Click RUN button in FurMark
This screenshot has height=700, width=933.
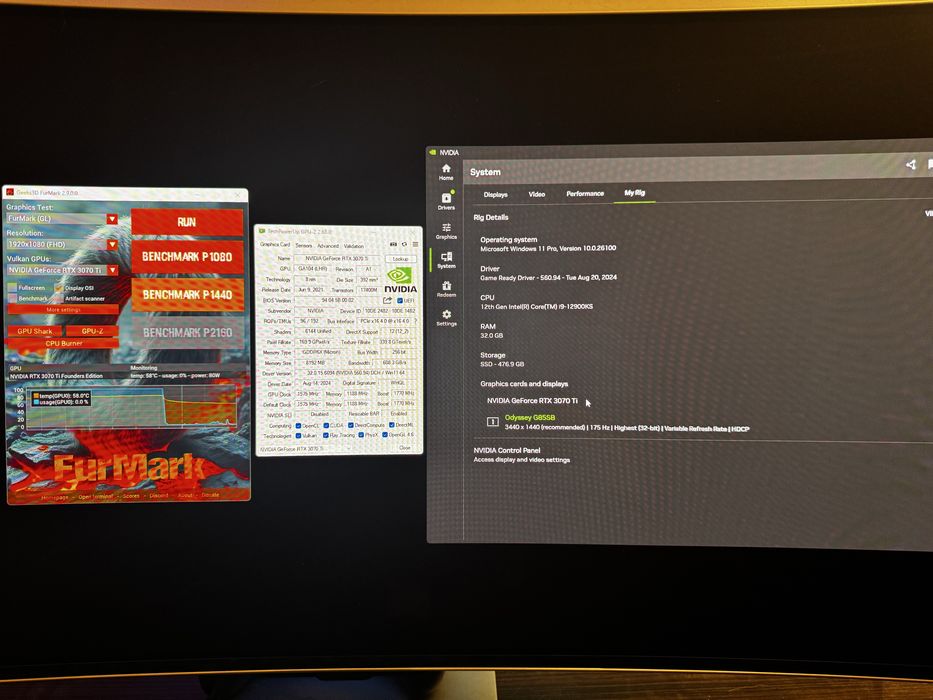(x=187, y=221)
